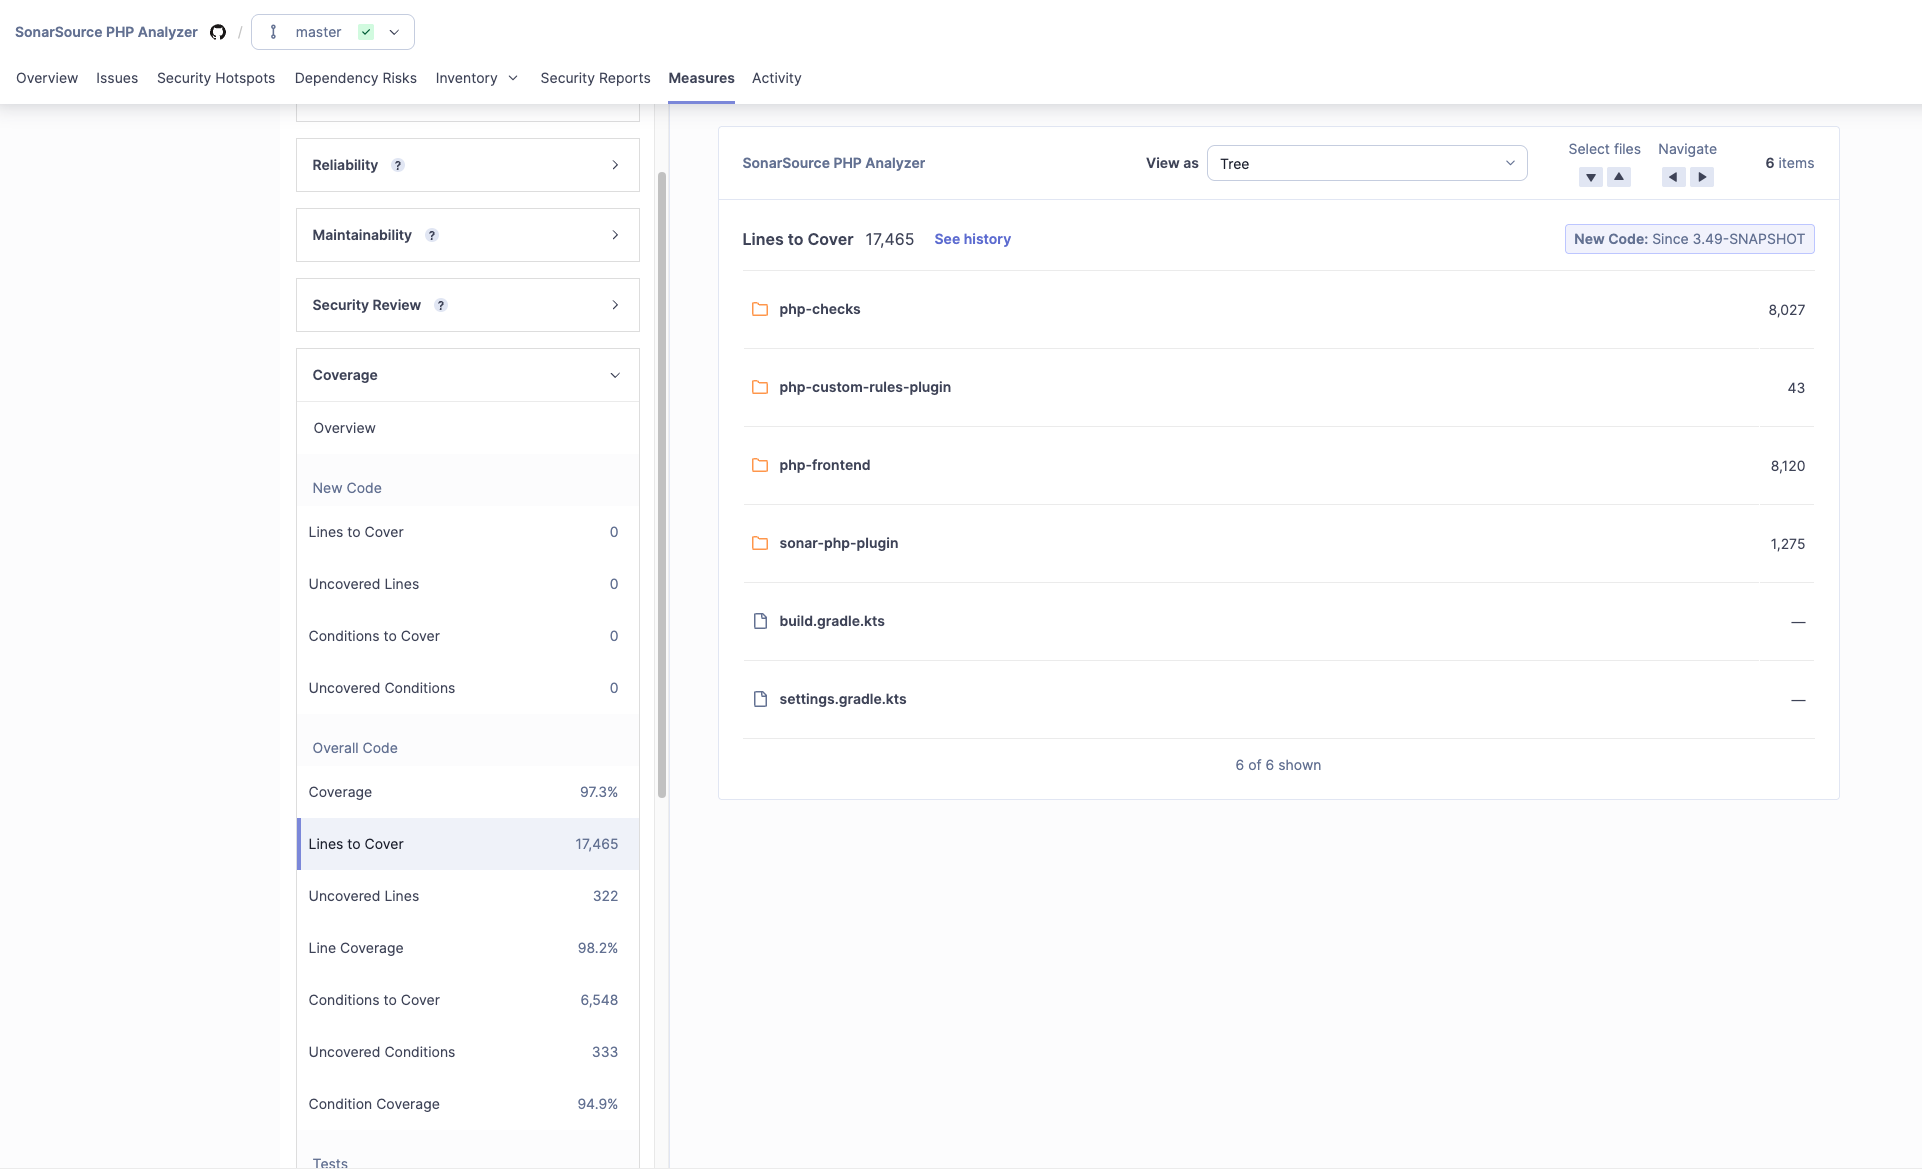1922x1173 pixels.
Task: Open the Inventory menu
Action: coord(477,78)
